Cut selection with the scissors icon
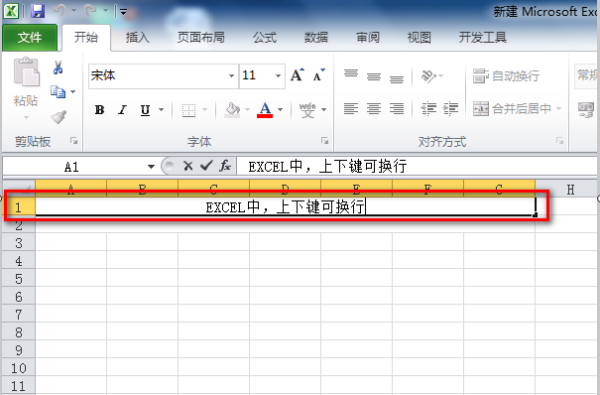Viewport: 600px width, 395px height. [x=58, y=68]
